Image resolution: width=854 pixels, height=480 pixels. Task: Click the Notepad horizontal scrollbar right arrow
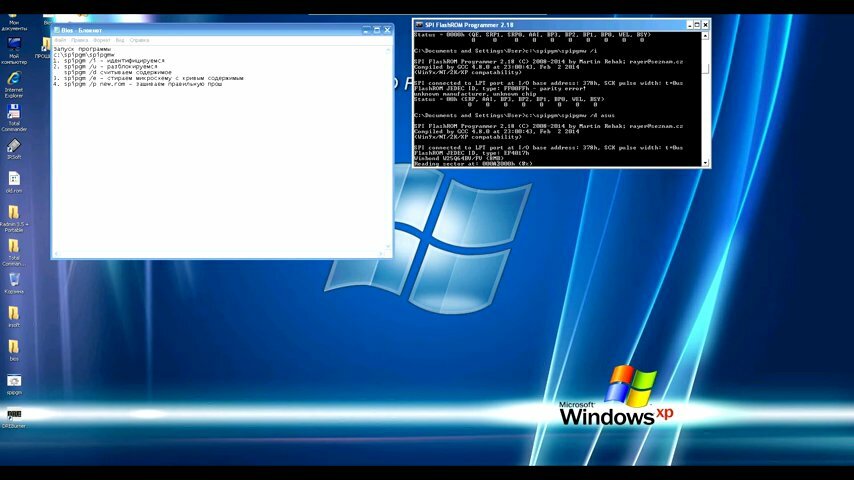381,254
